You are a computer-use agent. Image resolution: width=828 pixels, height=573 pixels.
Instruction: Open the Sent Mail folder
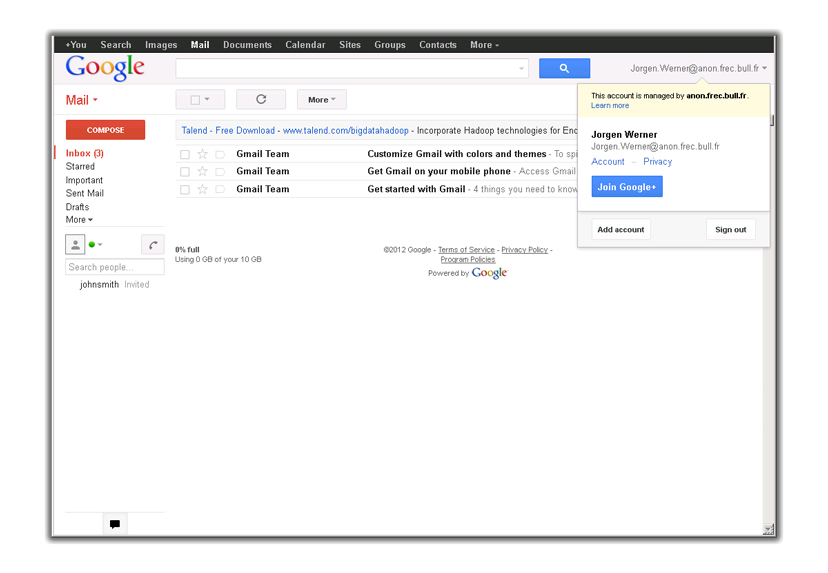(x=84, y=193)
